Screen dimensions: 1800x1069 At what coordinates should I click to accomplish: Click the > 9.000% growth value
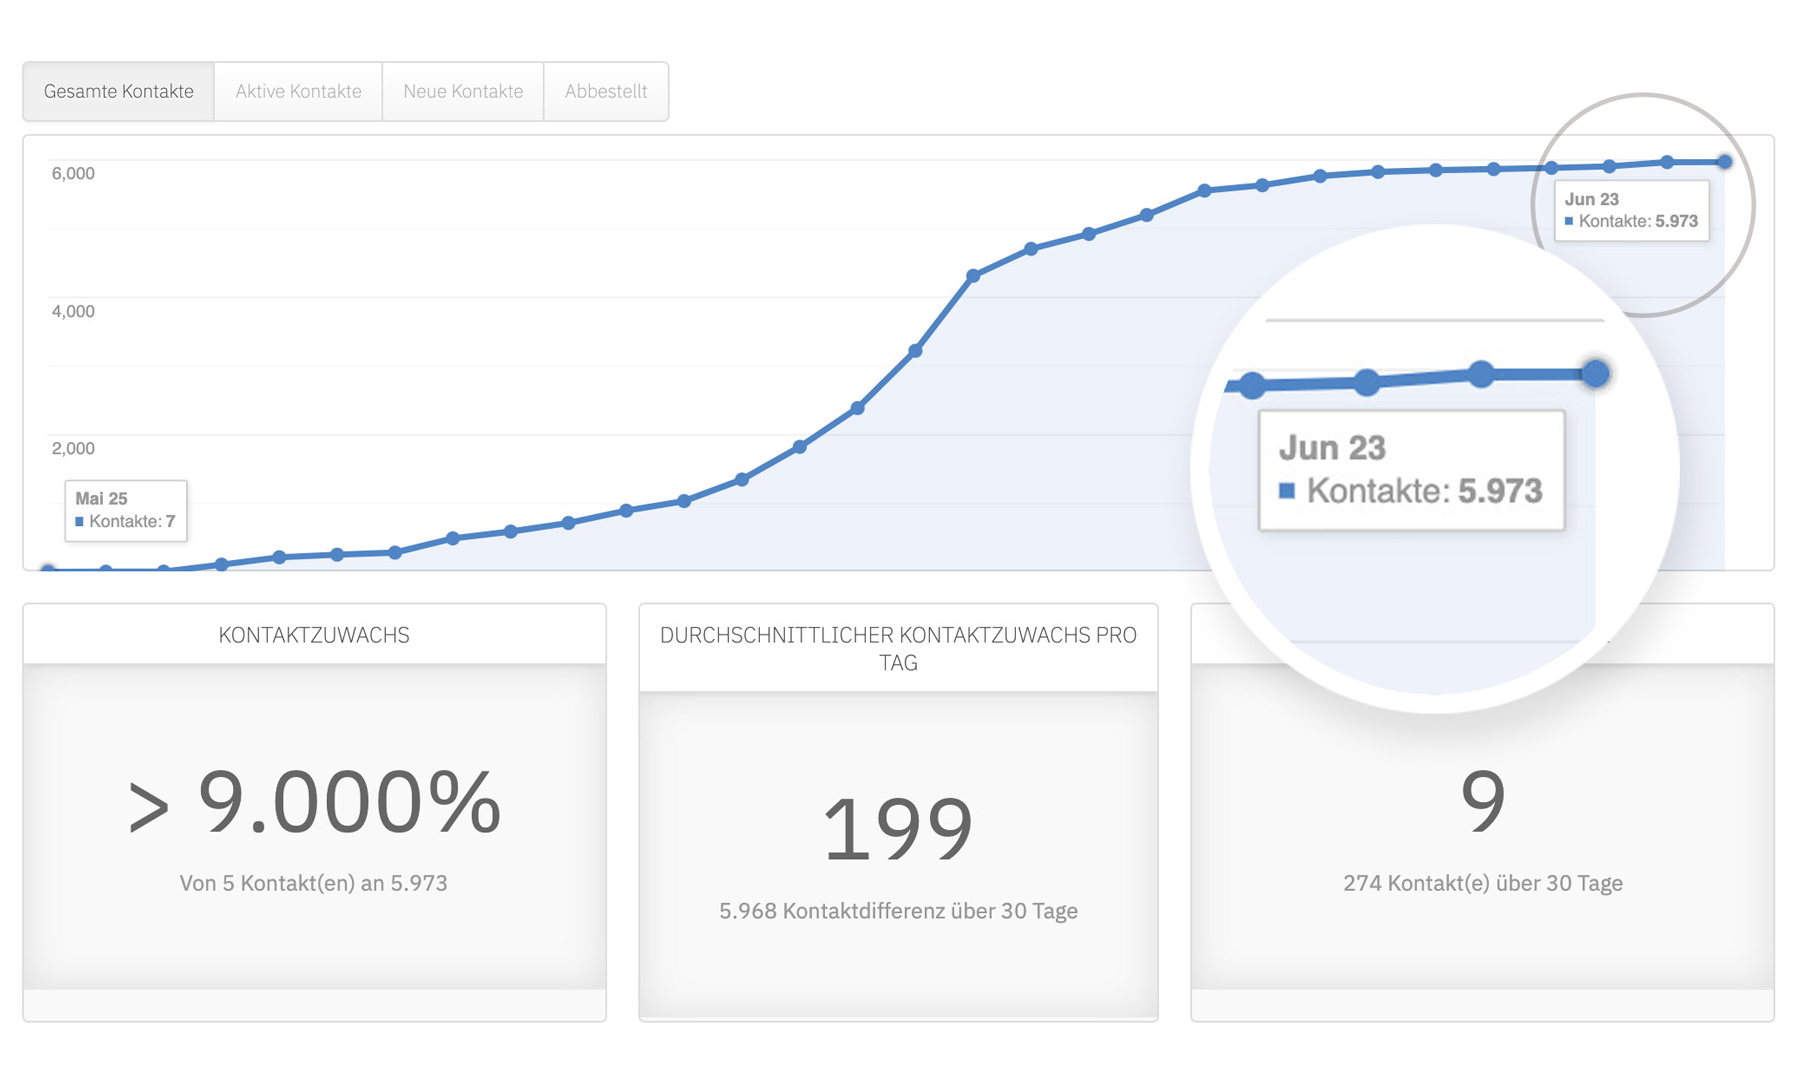[x=314, y=802]
